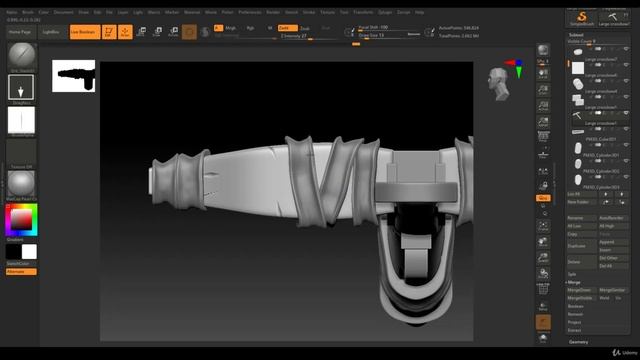Screen dimensions: 640x360
Task: Click the MergeDown button
Action: (x=582, y=290)
